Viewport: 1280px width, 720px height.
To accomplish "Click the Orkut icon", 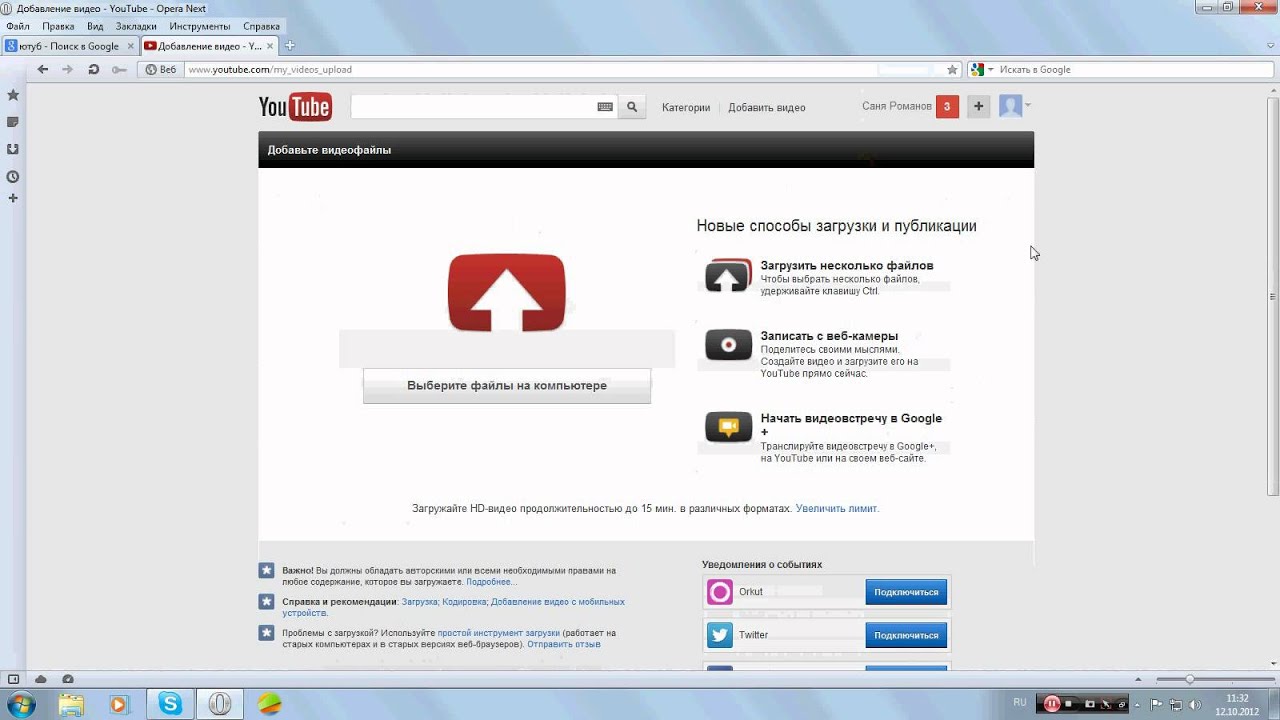I will [x=720, y=592].
